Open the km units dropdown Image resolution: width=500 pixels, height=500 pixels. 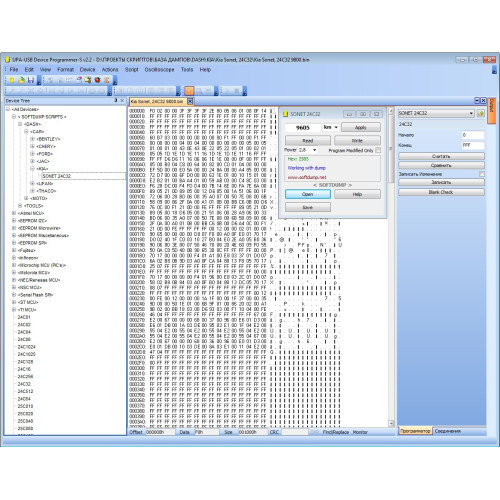(x=330, y=127)
